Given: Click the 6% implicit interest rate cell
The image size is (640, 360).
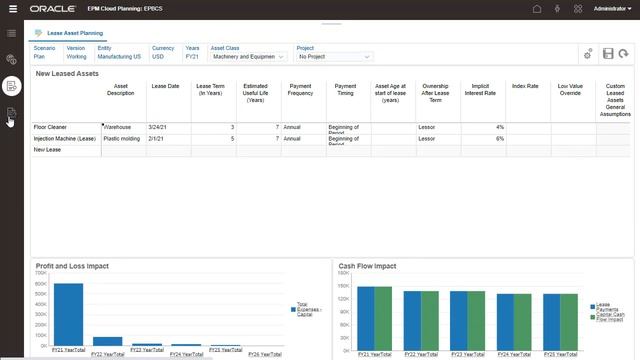Looking at the screenshot, I should (x=483, y=139).
